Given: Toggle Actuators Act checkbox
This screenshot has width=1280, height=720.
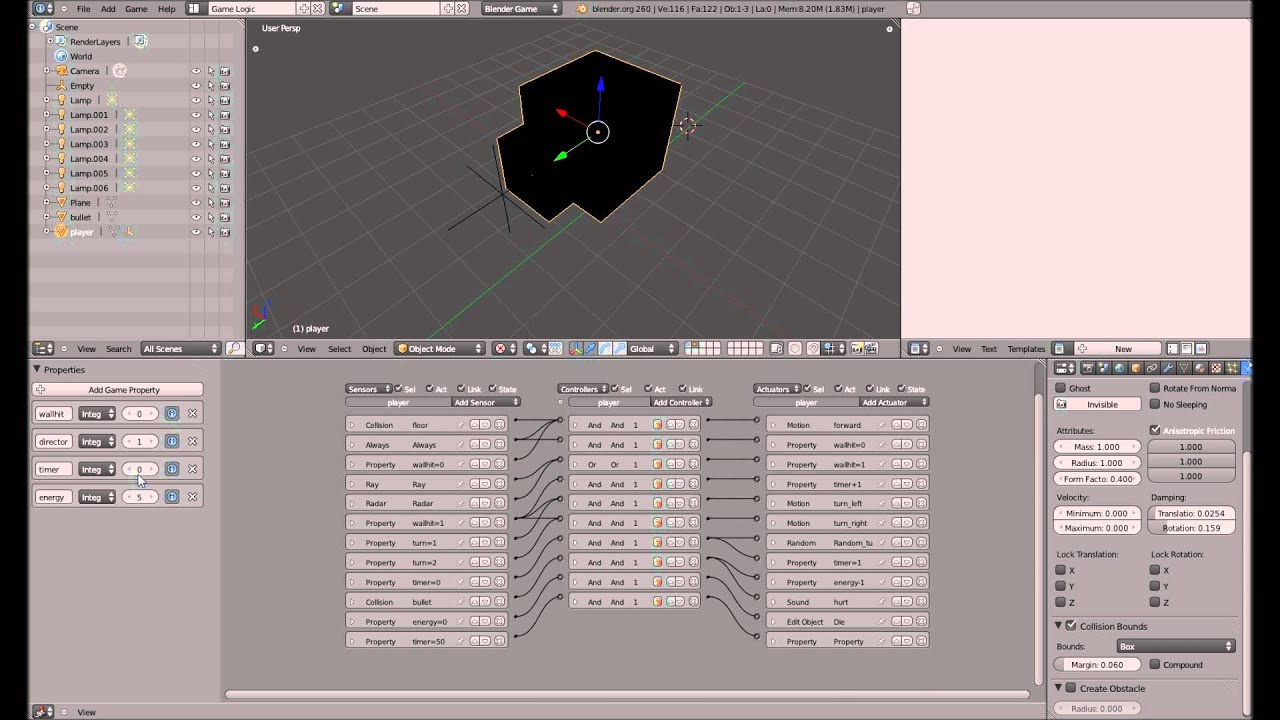Looking at the screenshot, I should pos(839,389).
